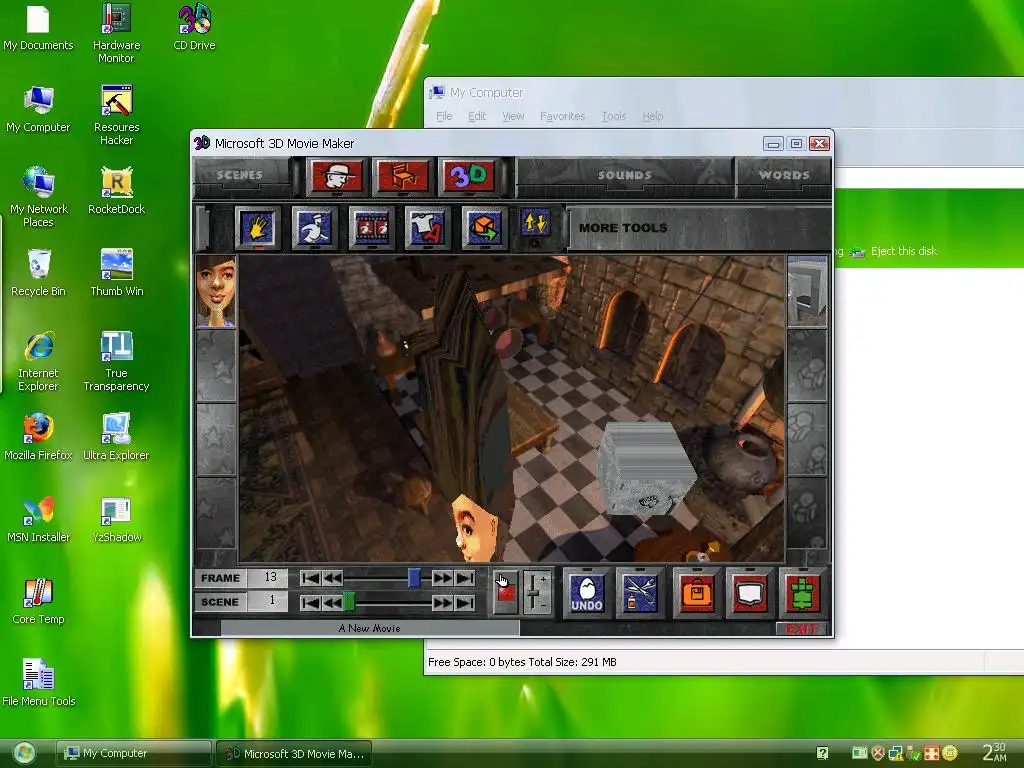The width and height of the screenshot is (1024, 768).
Task: Click the red EXIT button
Action: point(803,629)
